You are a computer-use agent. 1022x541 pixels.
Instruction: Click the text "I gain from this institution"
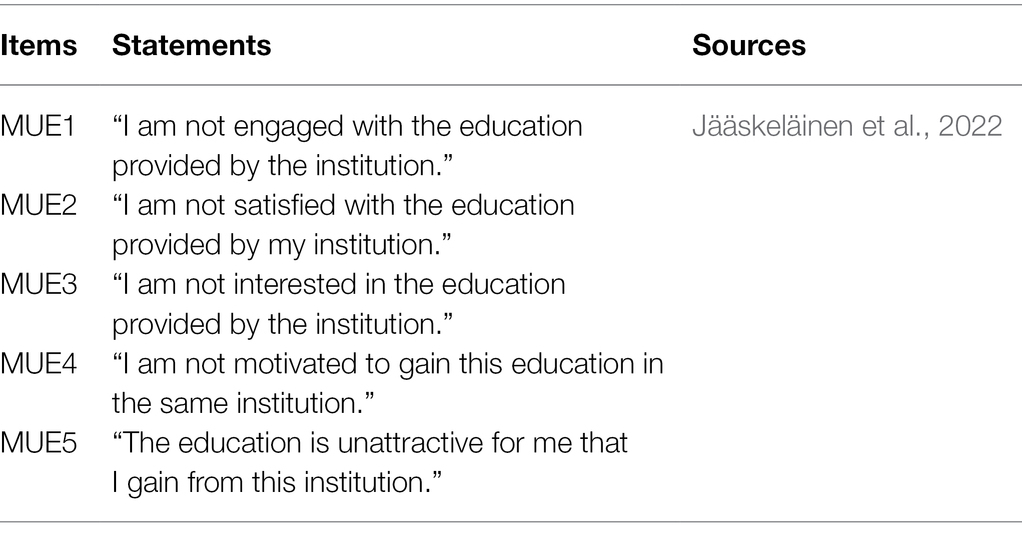[x=277, y=483]
